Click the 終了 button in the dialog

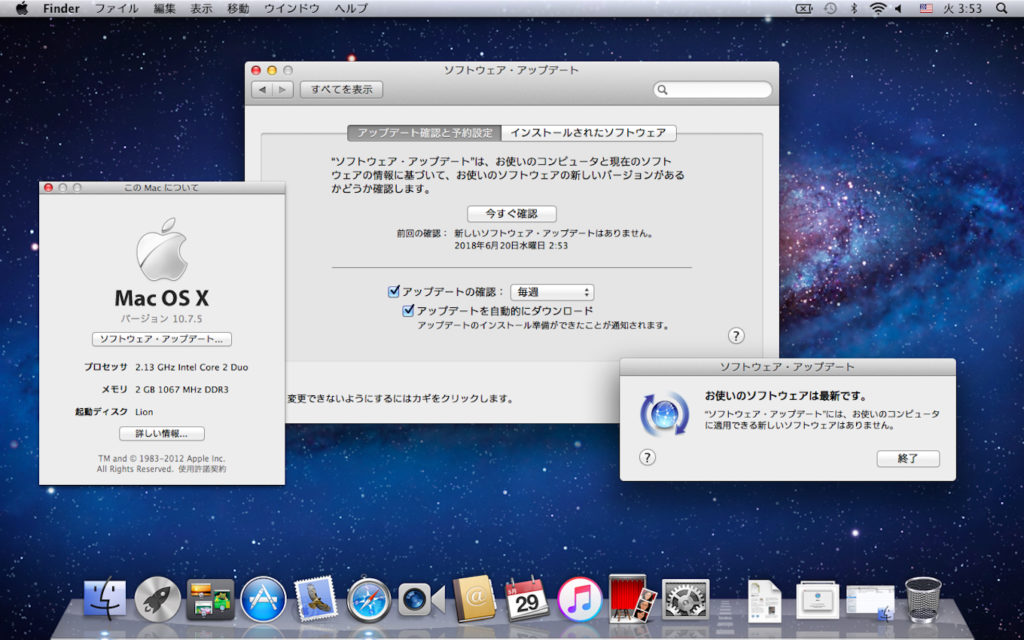coord(908,458)
